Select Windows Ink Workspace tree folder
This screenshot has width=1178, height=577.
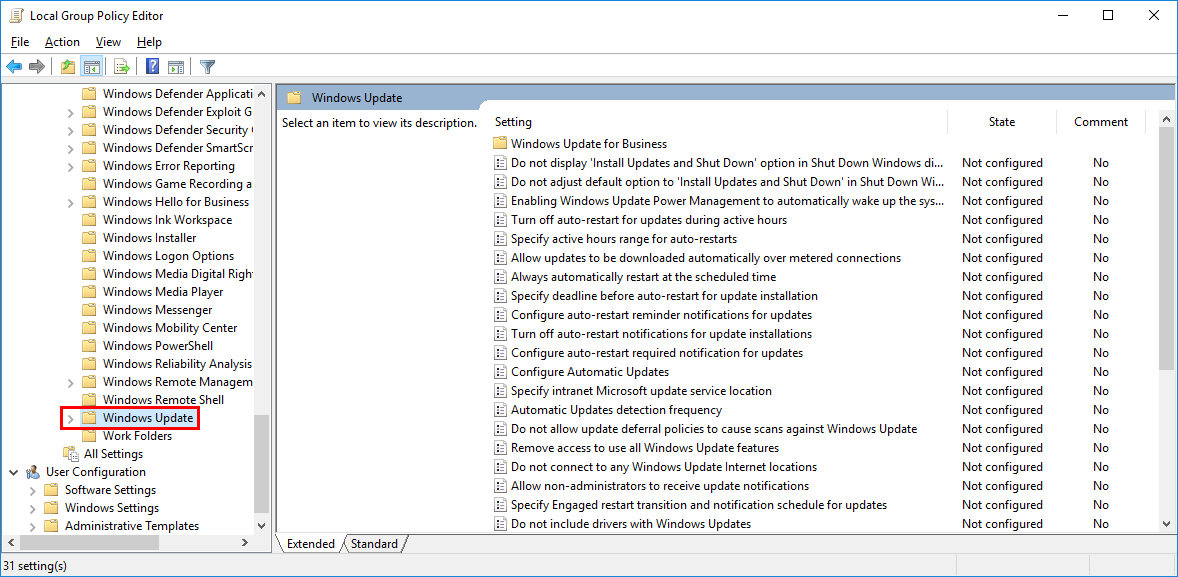[x=168, y=219]
